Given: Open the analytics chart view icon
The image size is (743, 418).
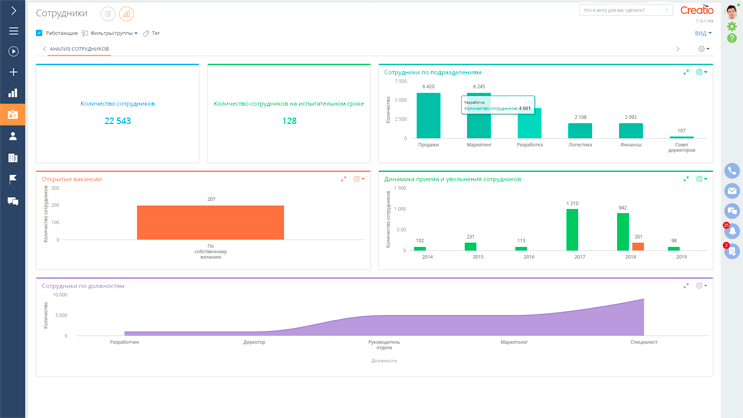Looking at the screenshot, I should 126,14.
